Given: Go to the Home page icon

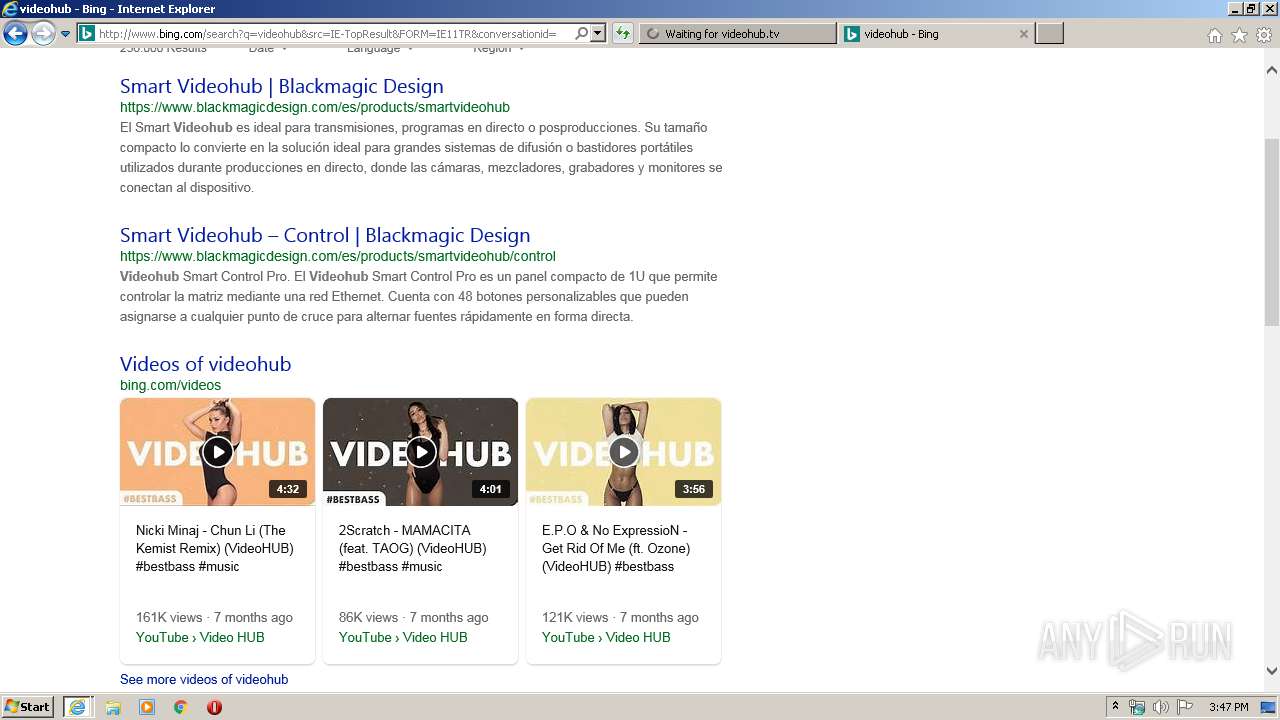Looking at the screenshot, I should [1214, 35].
